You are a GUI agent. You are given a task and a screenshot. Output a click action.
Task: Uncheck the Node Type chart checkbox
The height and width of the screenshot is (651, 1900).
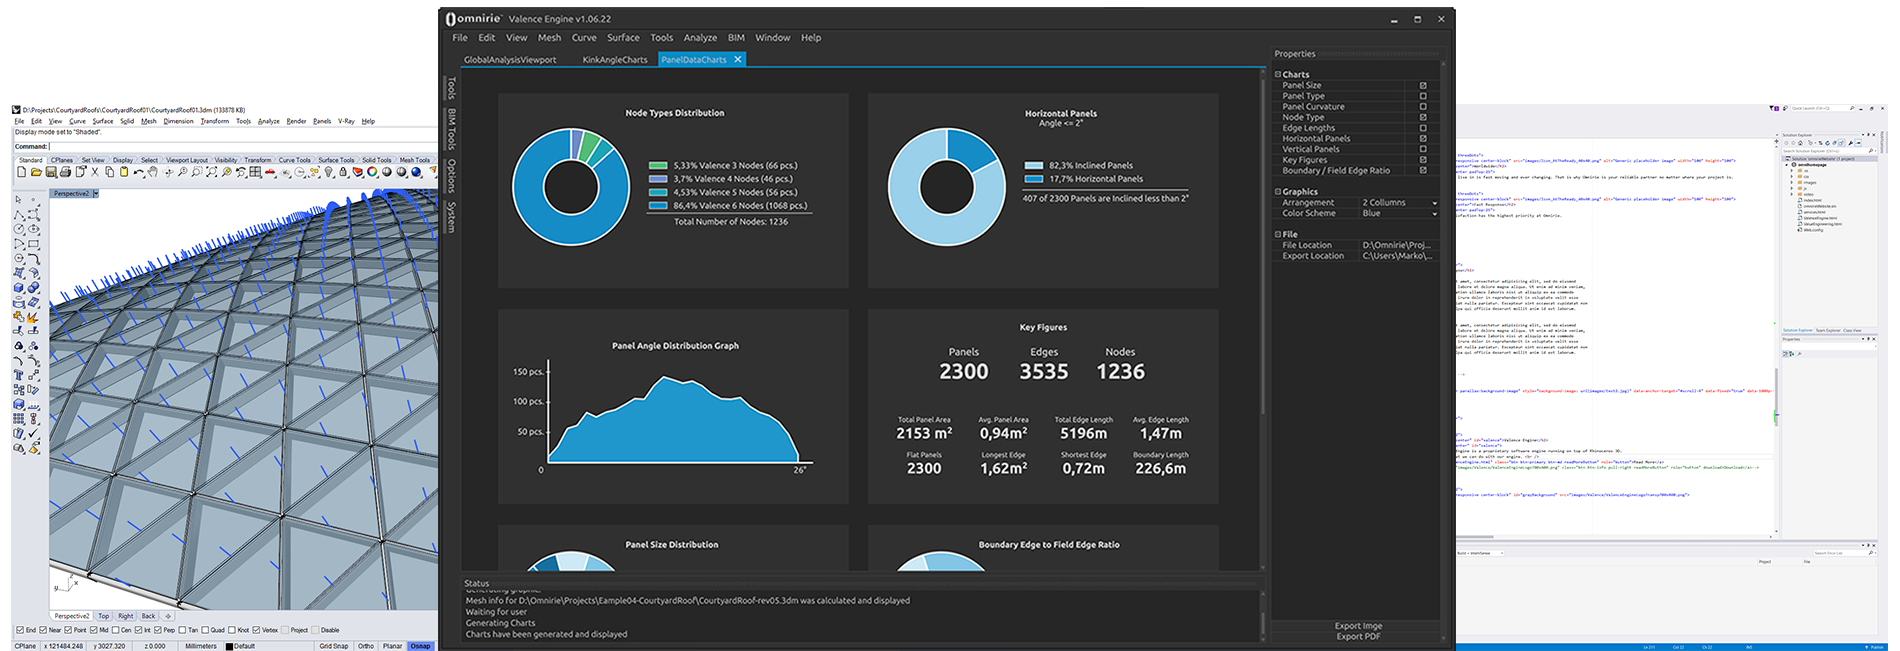[x=1423, y=117]
